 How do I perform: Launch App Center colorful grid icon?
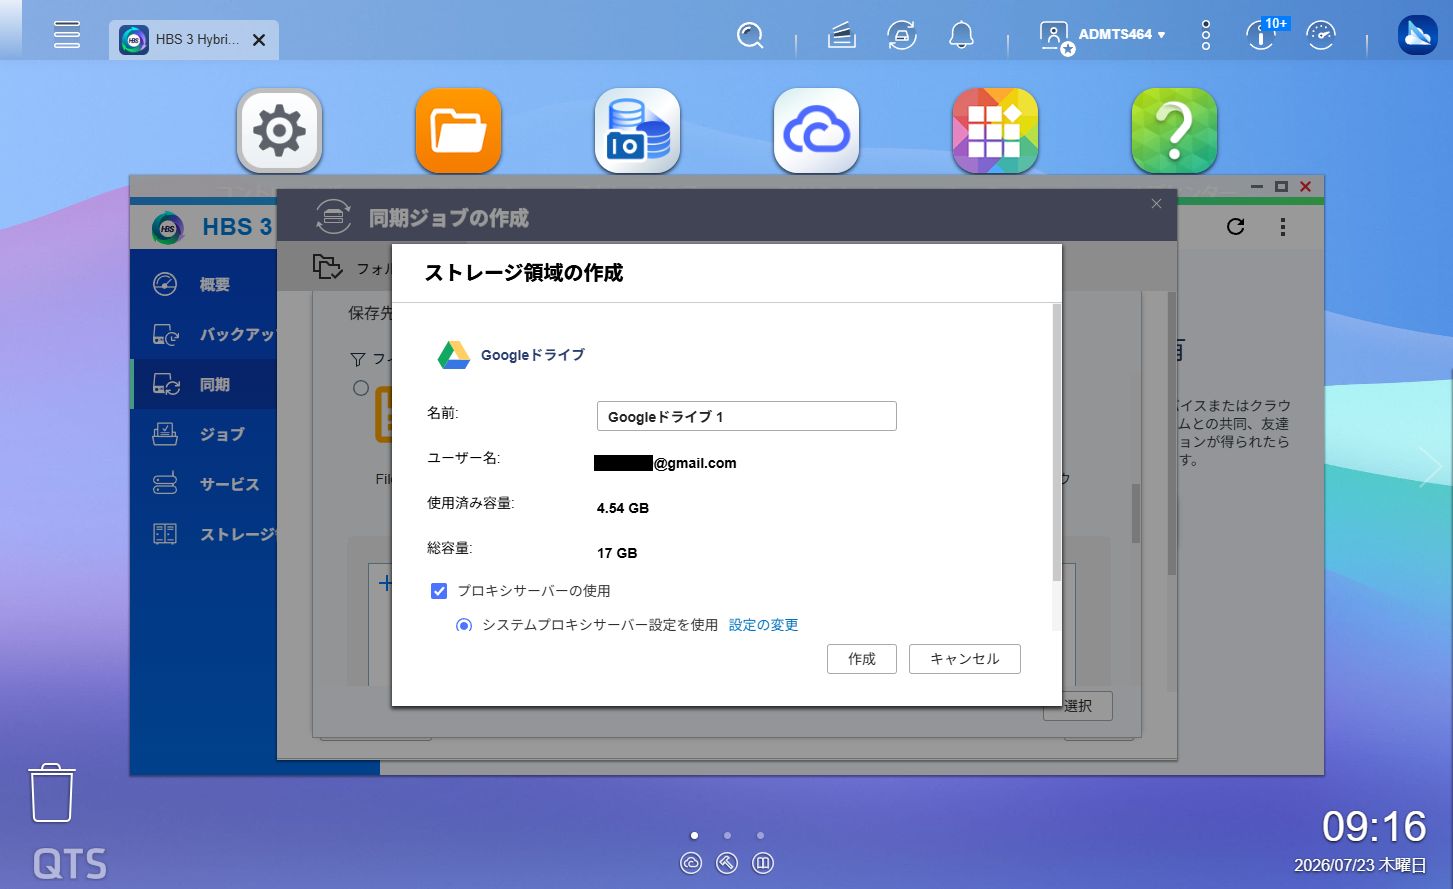tap(995, 131)
